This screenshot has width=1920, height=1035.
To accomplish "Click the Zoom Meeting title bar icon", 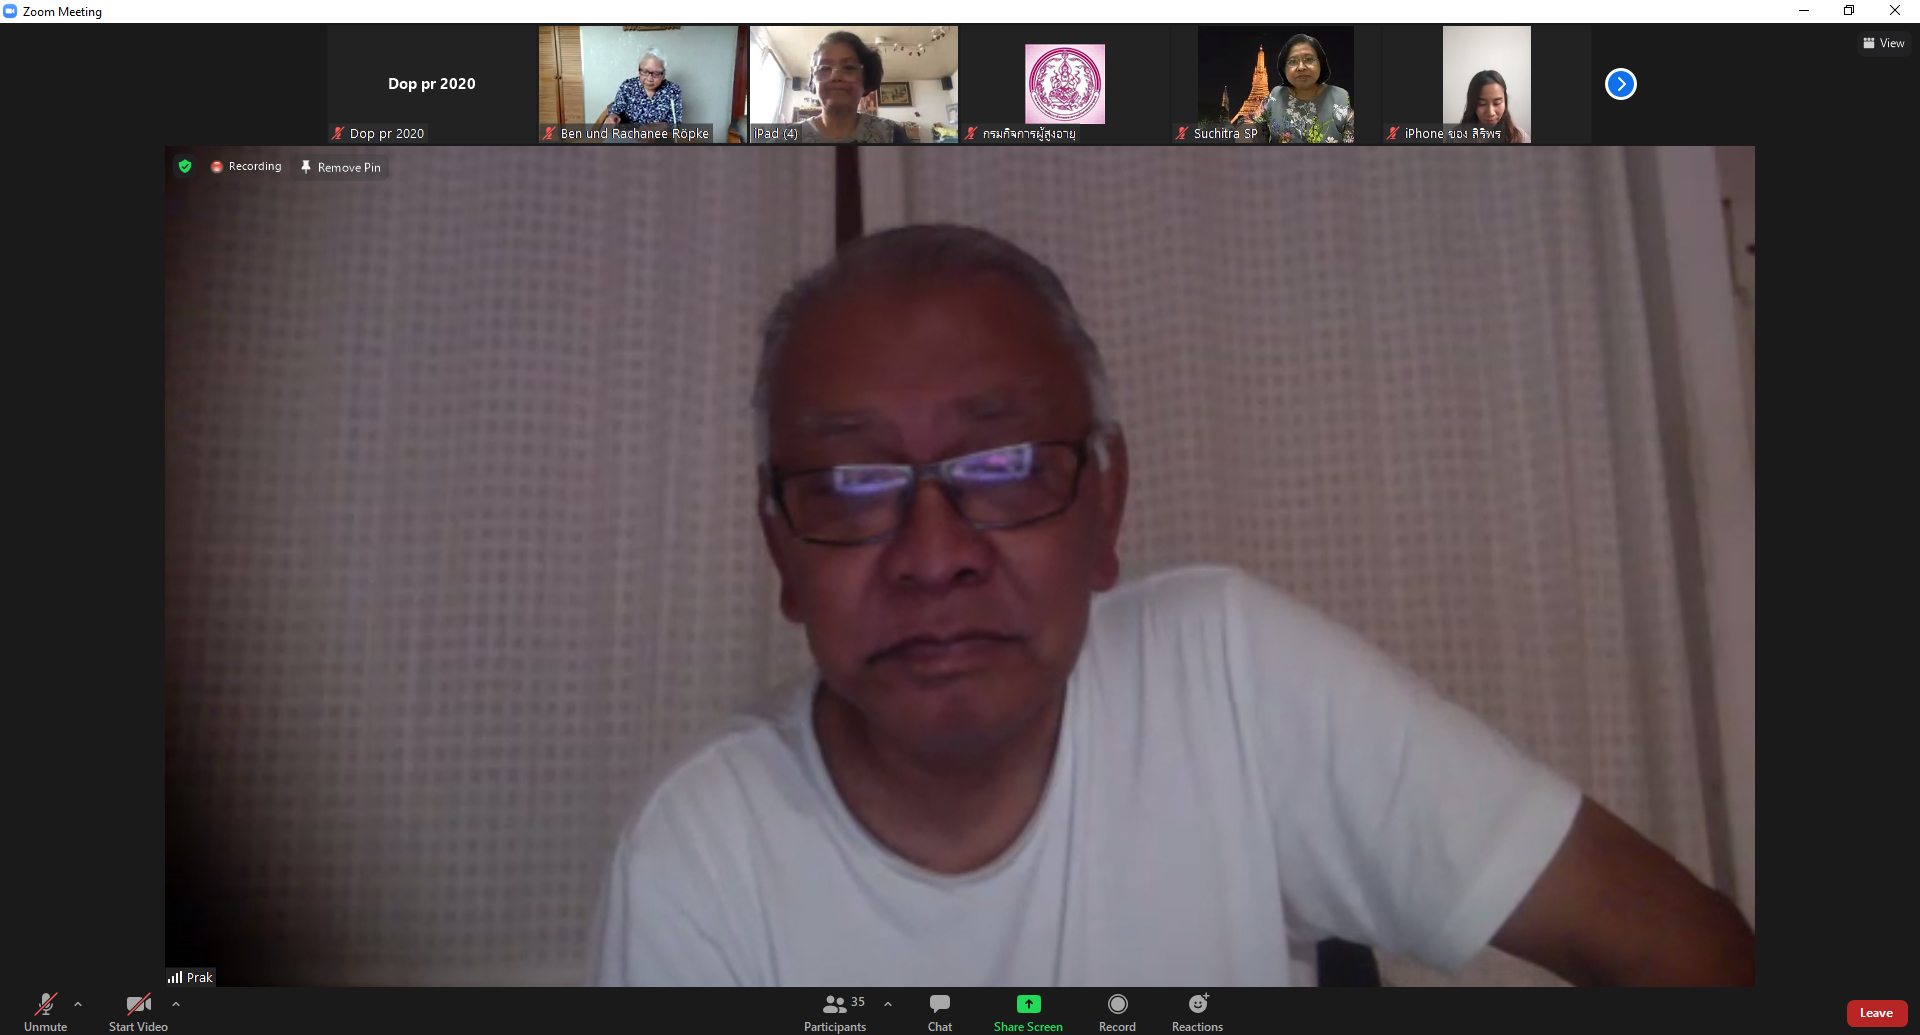I will pos(10,11).
